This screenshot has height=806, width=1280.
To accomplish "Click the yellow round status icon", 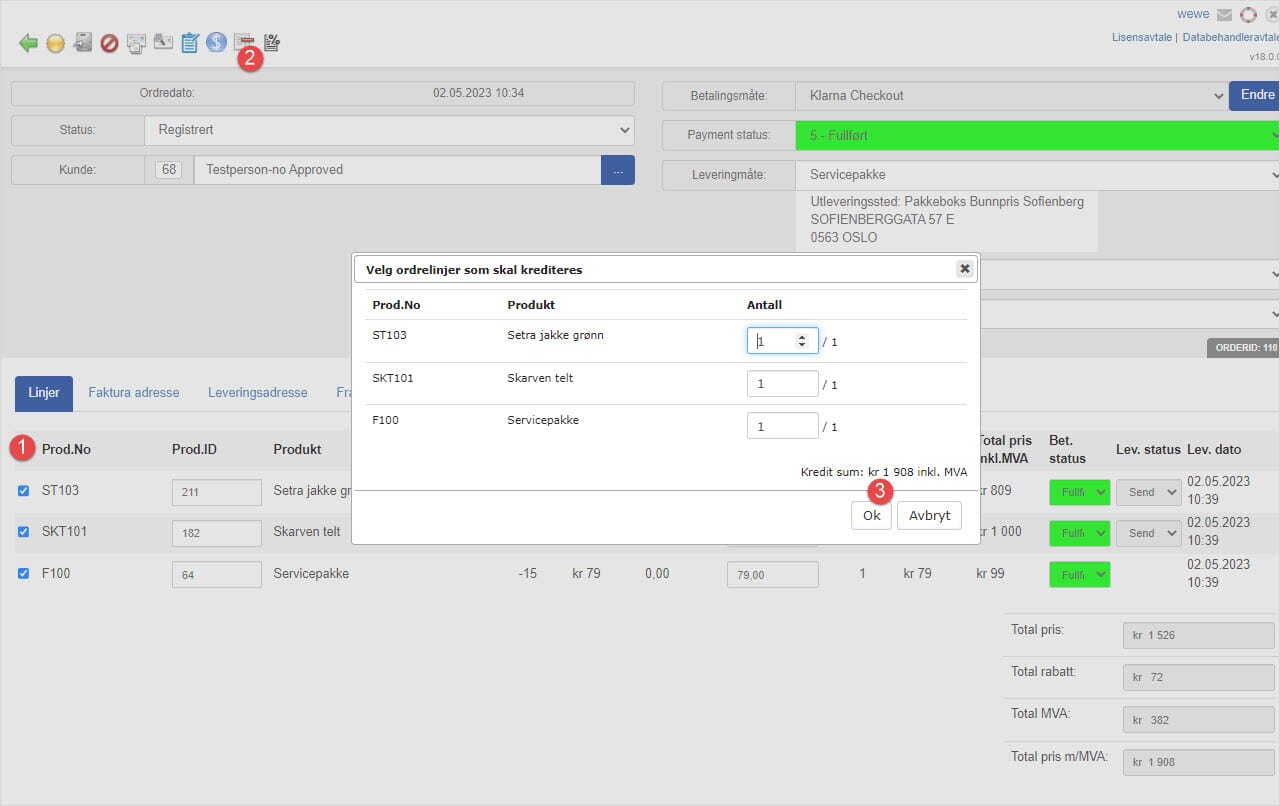I will click(x=55, y=43).
